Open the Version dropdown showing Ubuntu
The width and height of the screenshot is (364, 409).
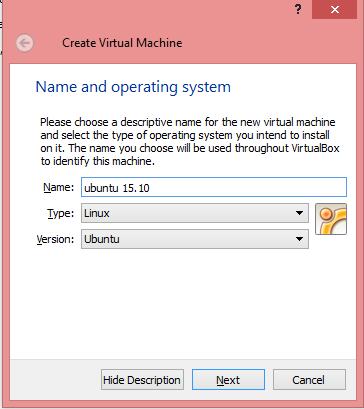195,239
